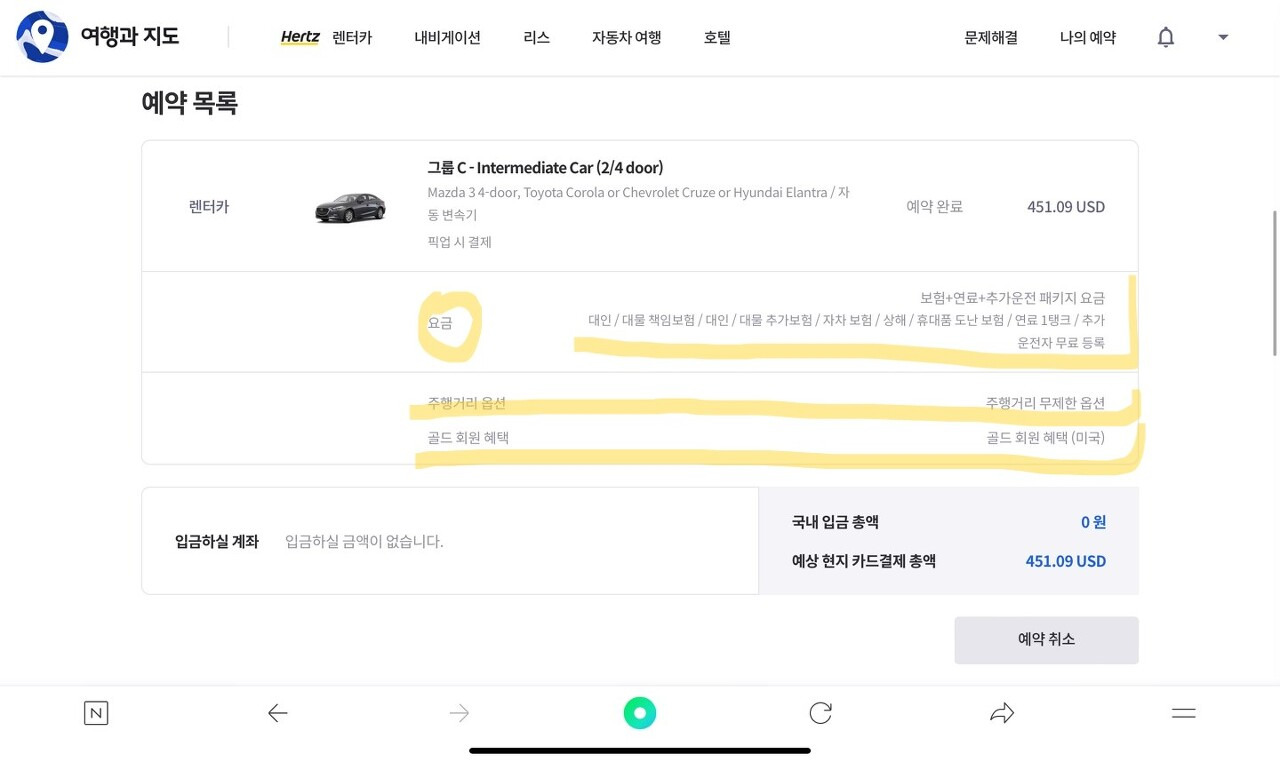
Task: Open notifications via the bell icon
Action: [x=1165, y=37]
